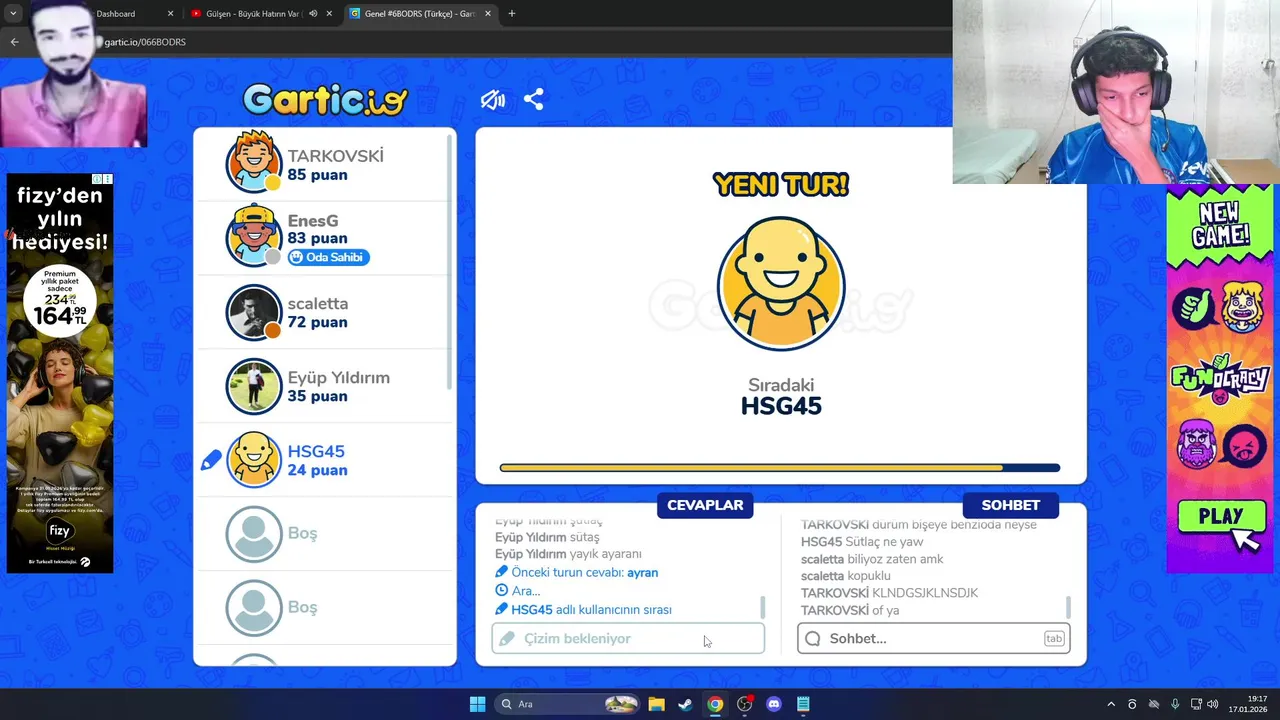
Task: Click the microphone icon in system tray
Action: click(x=1175, y=704)
